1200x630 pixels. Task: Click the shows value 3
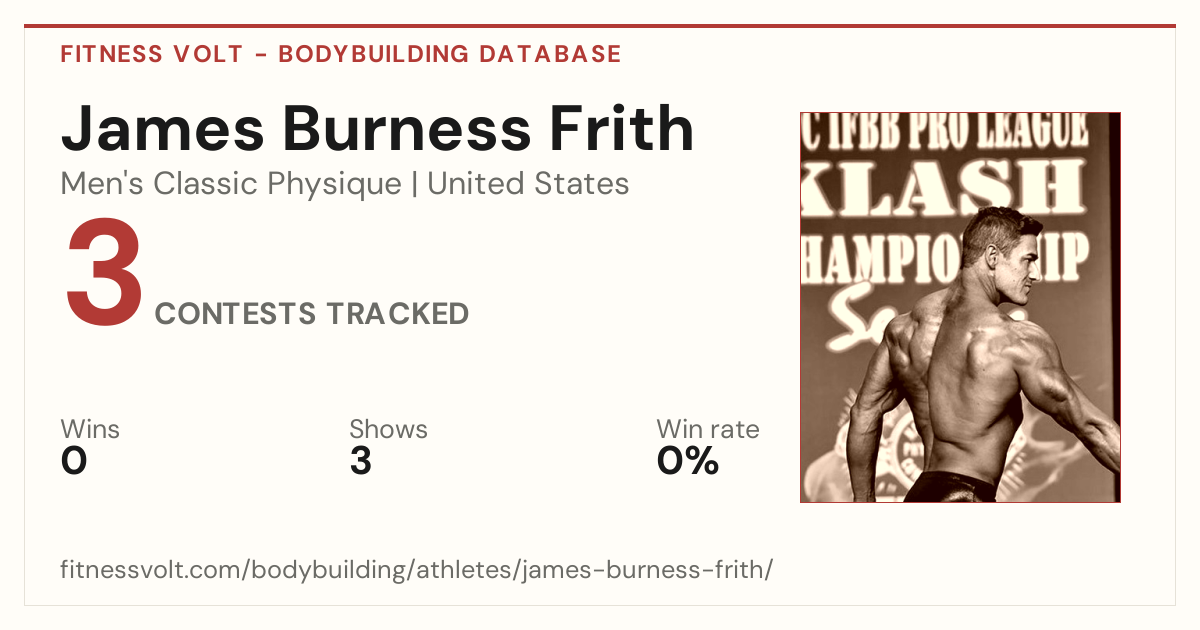360,461
